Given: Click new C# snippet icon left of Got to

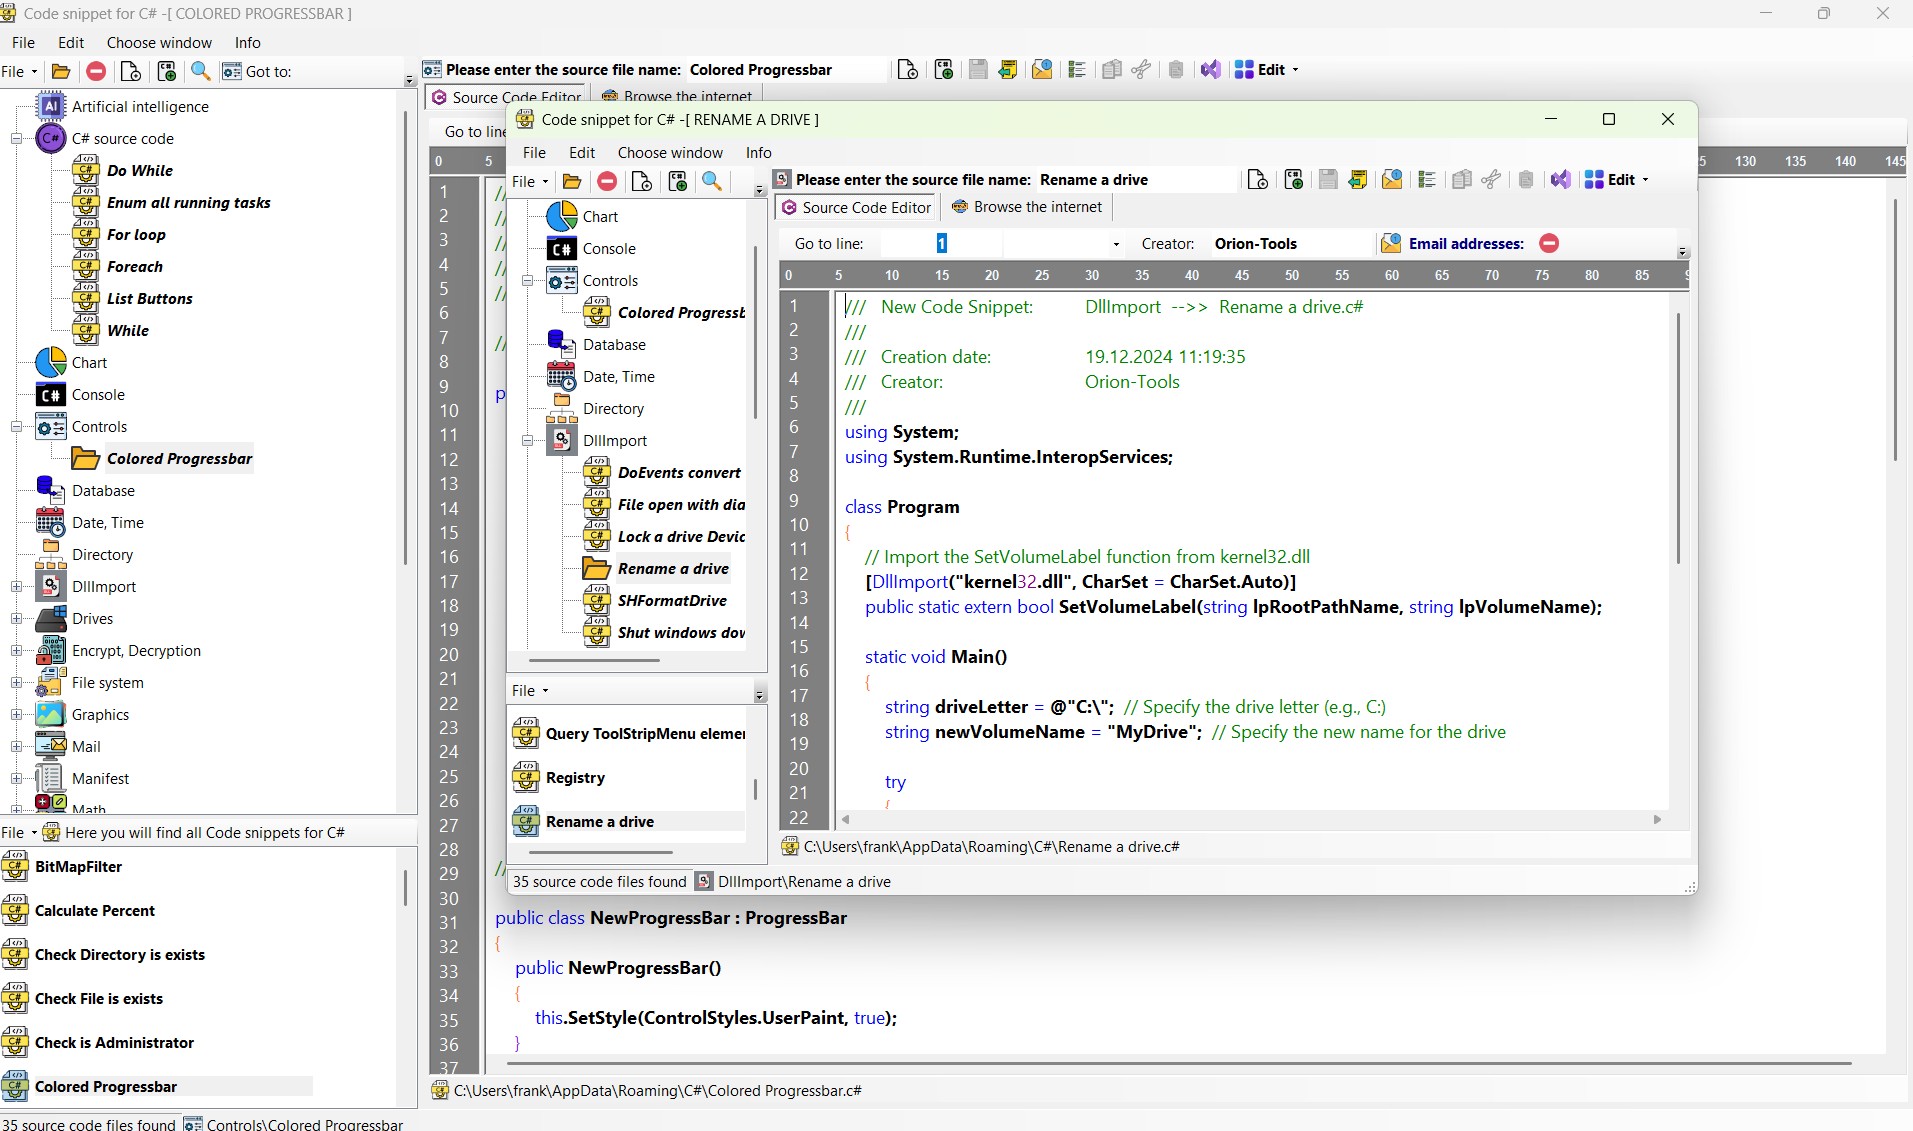Looking at the screenshot, I should coord(167,71).
